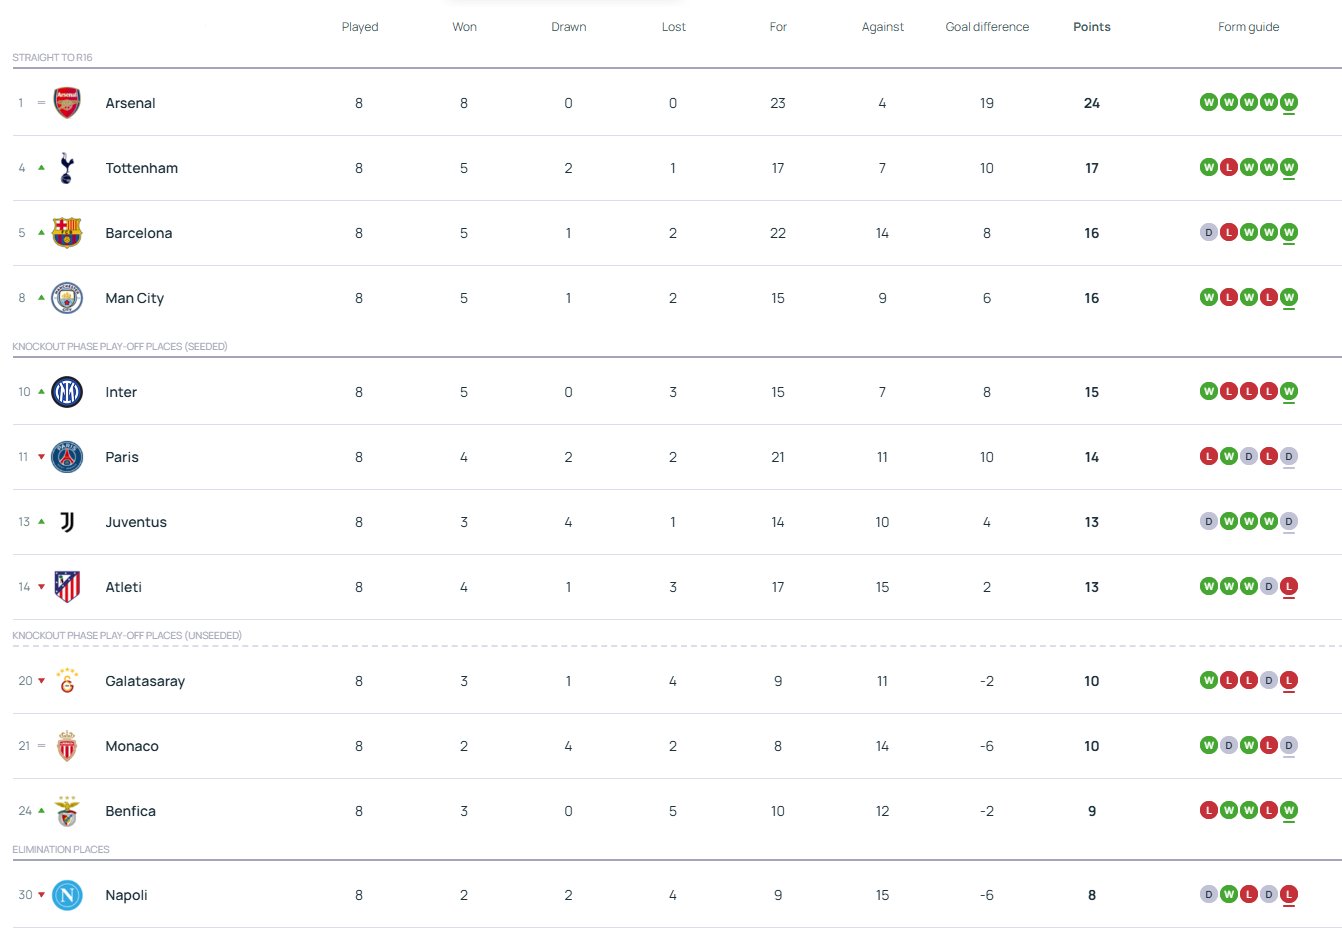Click the Man City club crest

pos(67,298)
